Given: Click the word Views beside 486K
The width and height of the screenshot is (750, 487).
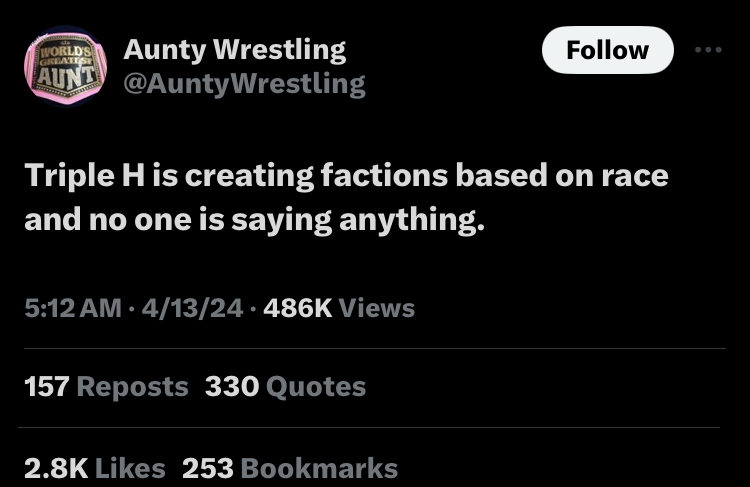Looking at the screenshot, I should click(x=376, y=307).
